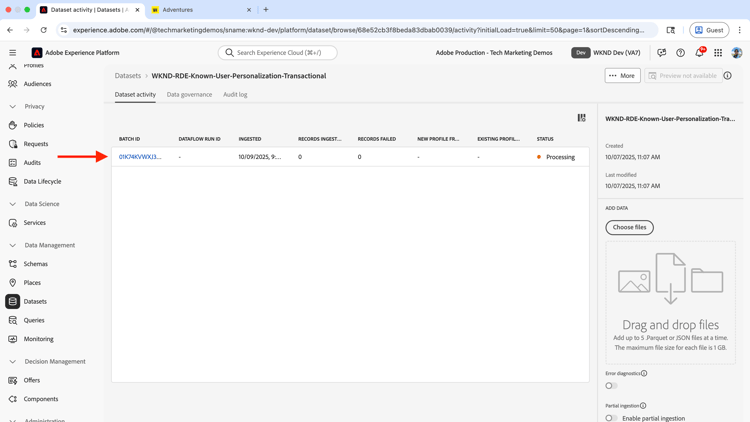The image size is (750, 422).
Task: Click DATAFLOW RUN ID column header
Action: point(199,139)
